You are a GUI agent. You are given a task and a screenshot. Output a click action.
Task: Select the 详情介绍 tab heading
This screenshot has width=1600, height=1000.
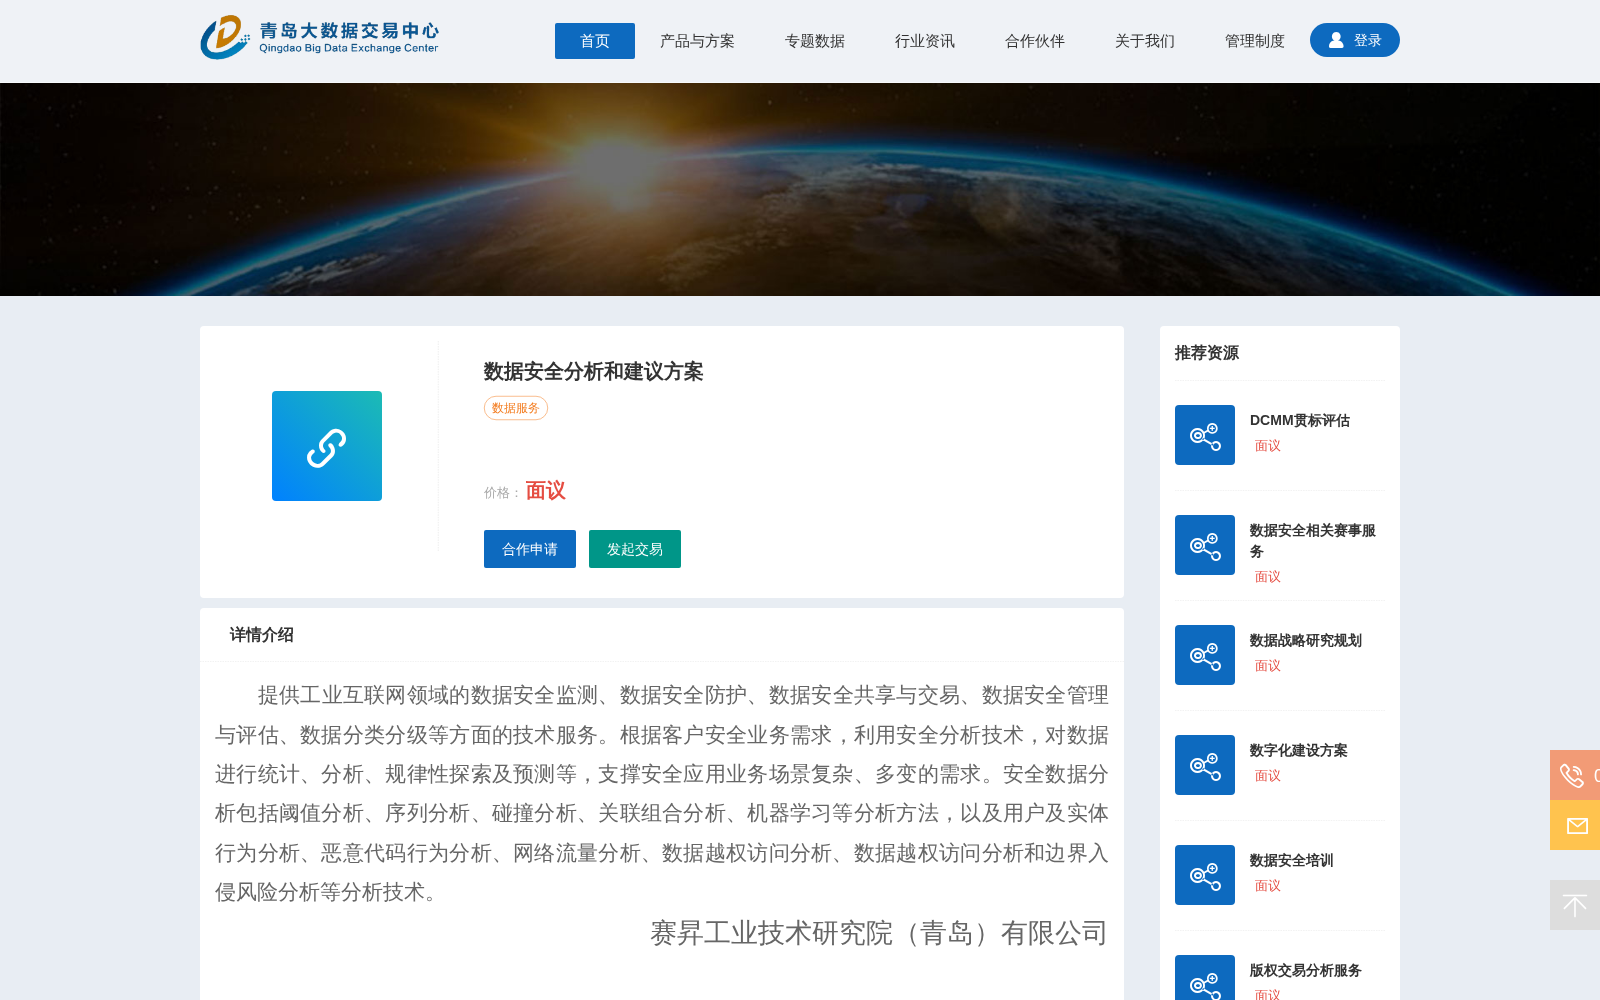click(262, 635)
